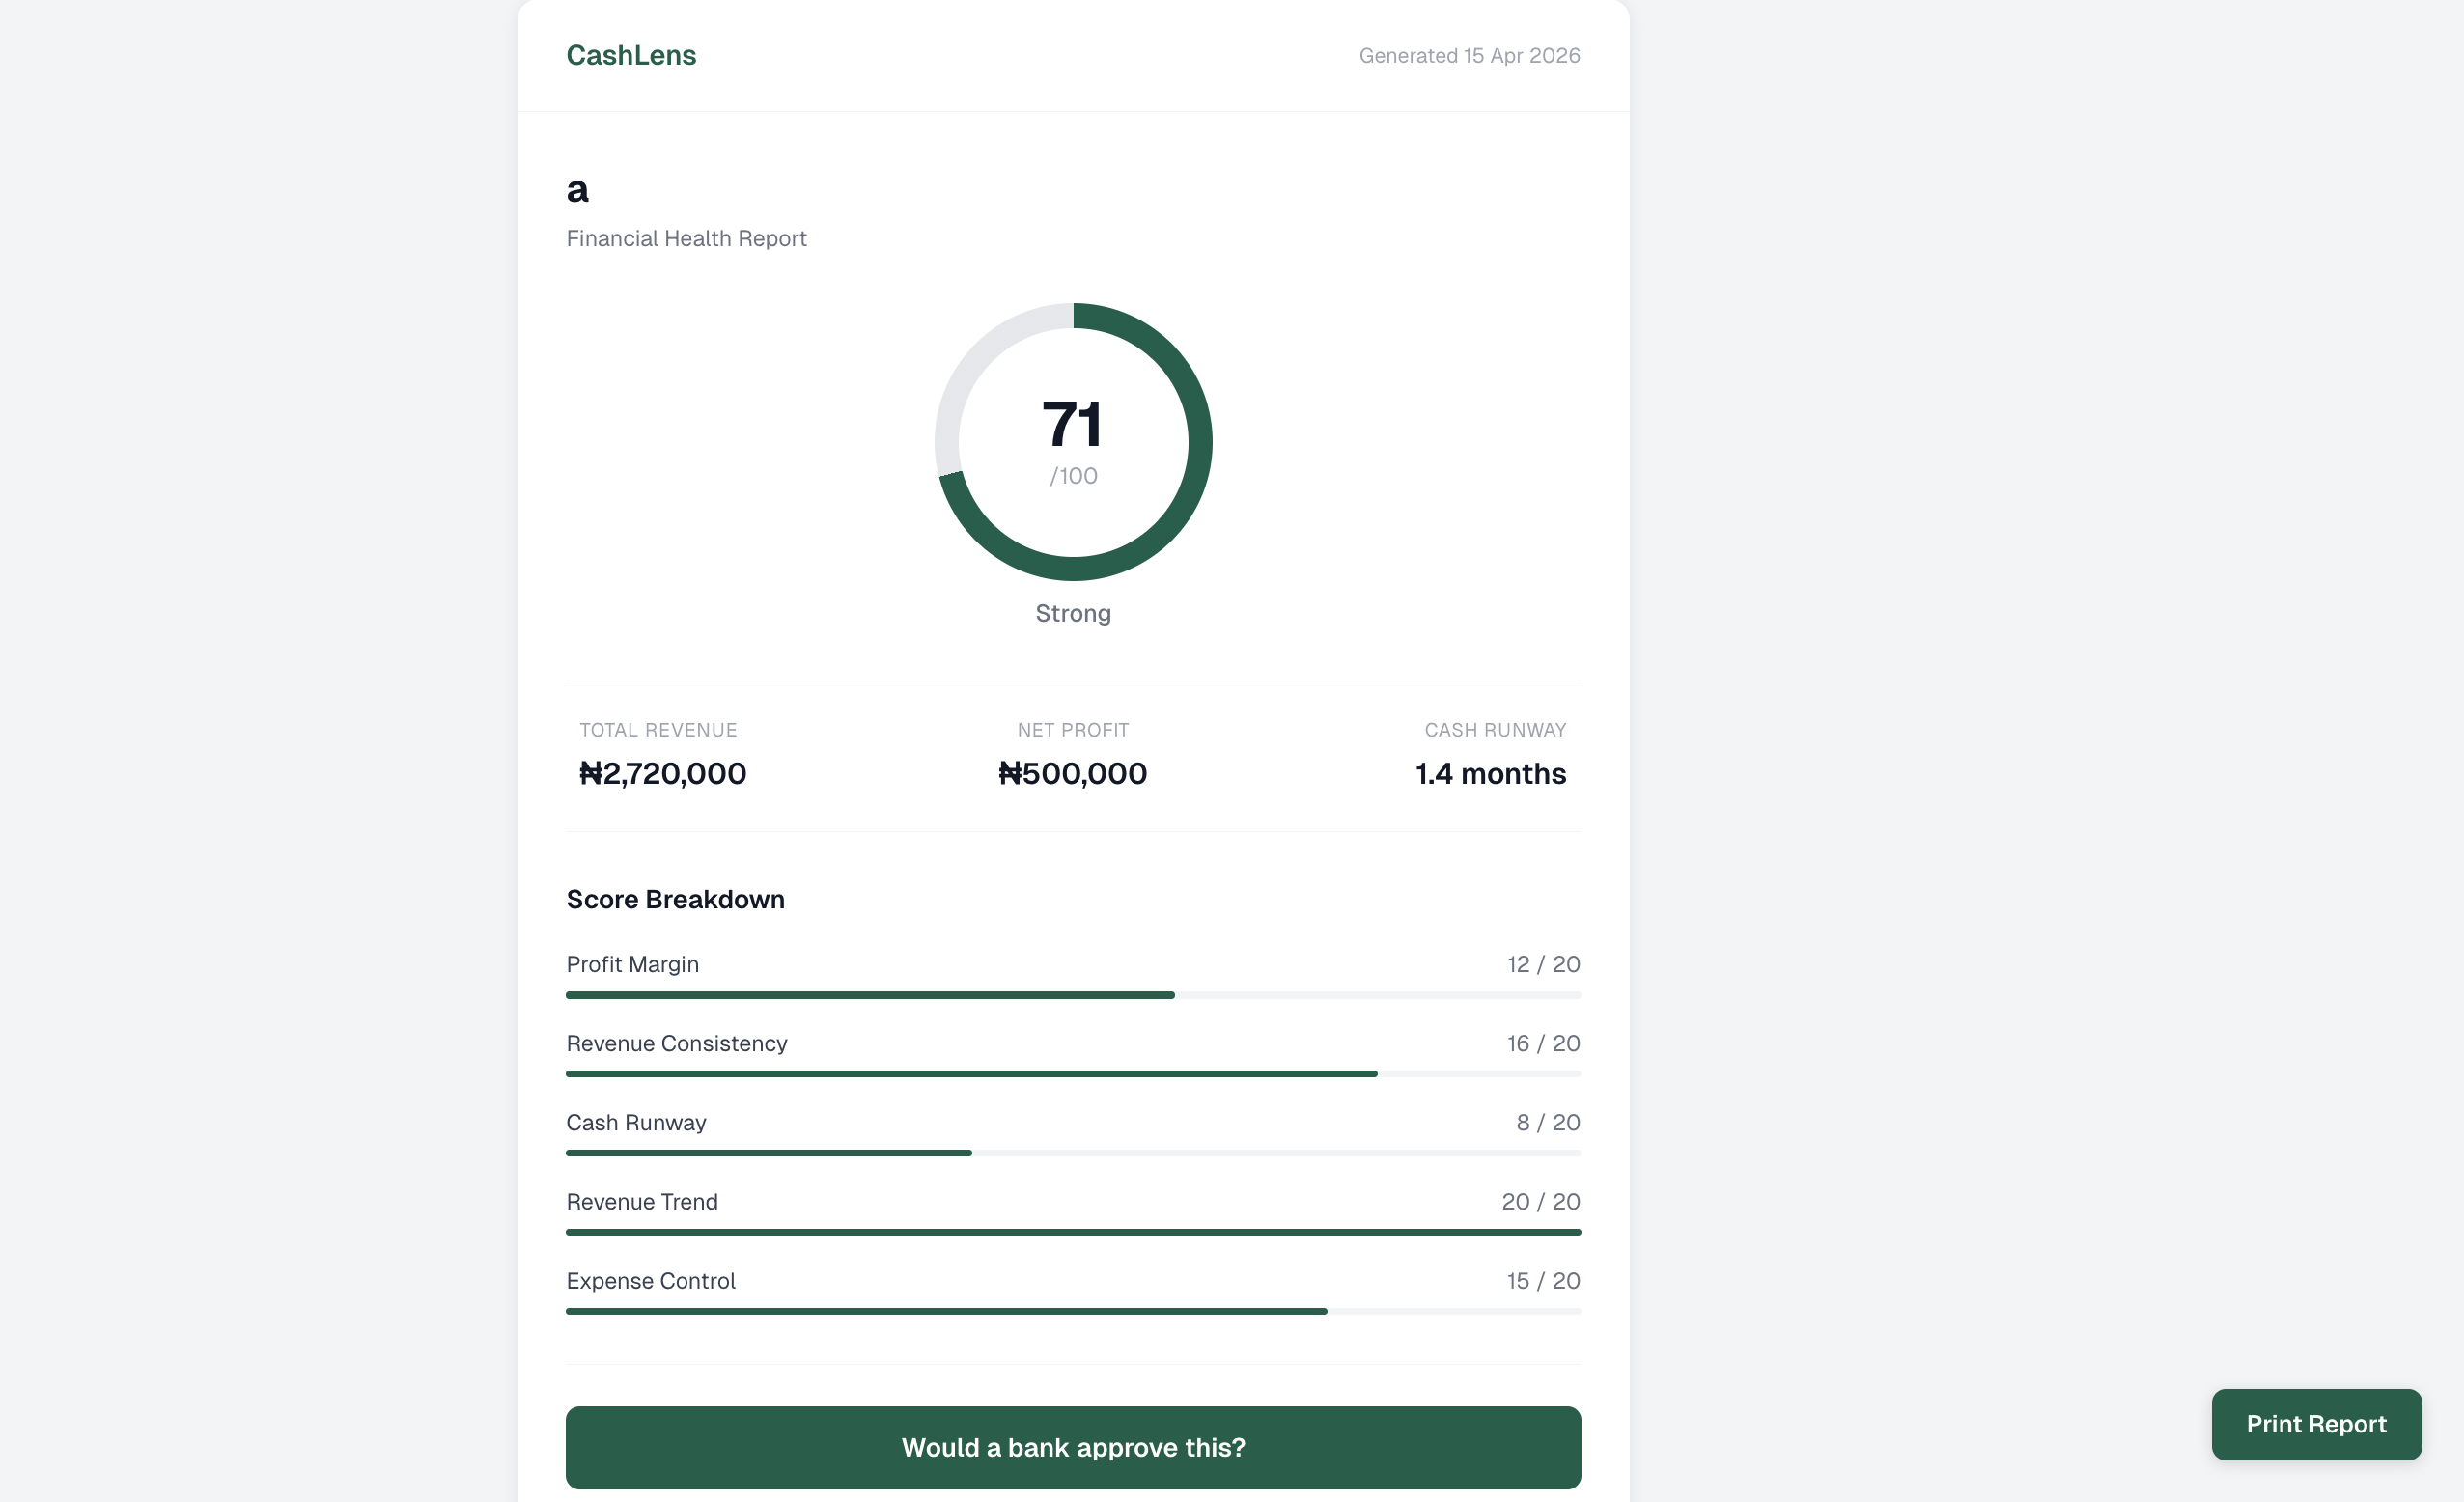Click the Generated 15 Apr 2026 text
This screenshot has height=1502, width=2464.
(x=1469, y=56)
